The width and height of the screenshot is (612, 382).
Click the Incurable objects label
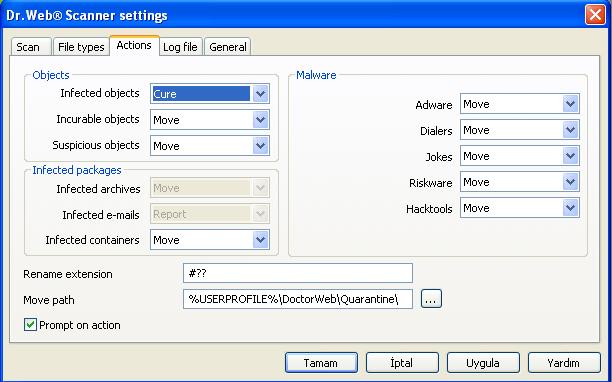[98, 119]
